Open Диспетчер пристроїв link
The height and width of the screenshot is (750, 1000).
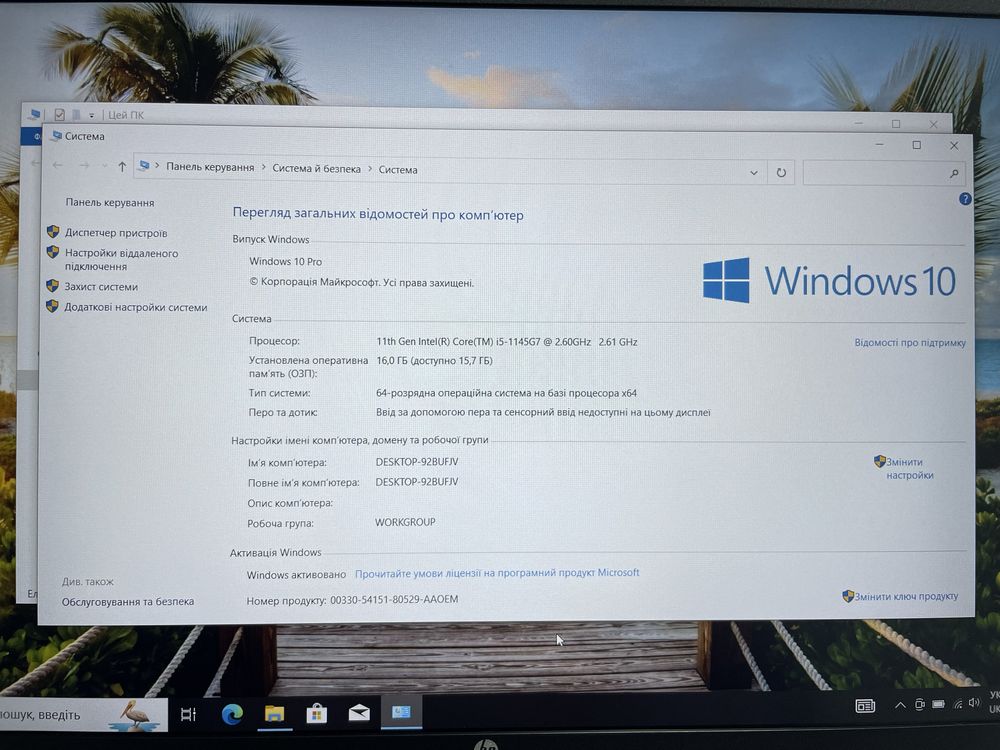(x=115, y=233)
